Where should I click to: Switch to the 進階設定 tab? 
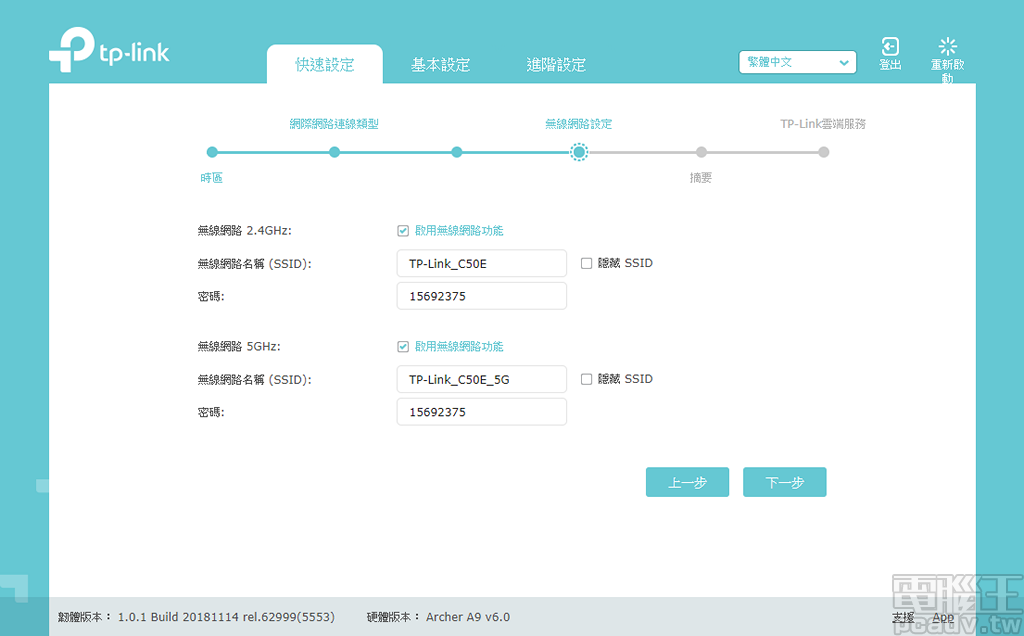pos(557,63)
